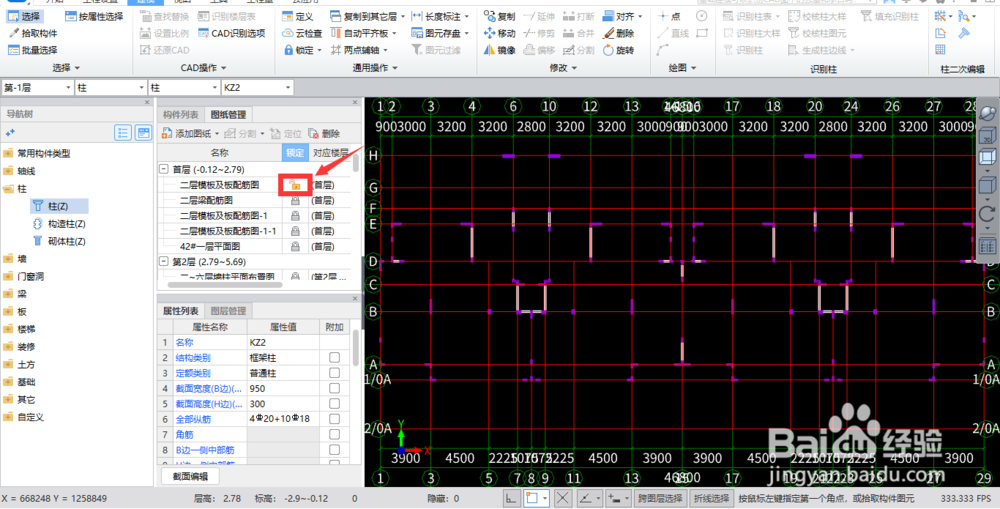Switch navigation tree to panel view icon
This screenshot has height=509, width=1000.
143,133
